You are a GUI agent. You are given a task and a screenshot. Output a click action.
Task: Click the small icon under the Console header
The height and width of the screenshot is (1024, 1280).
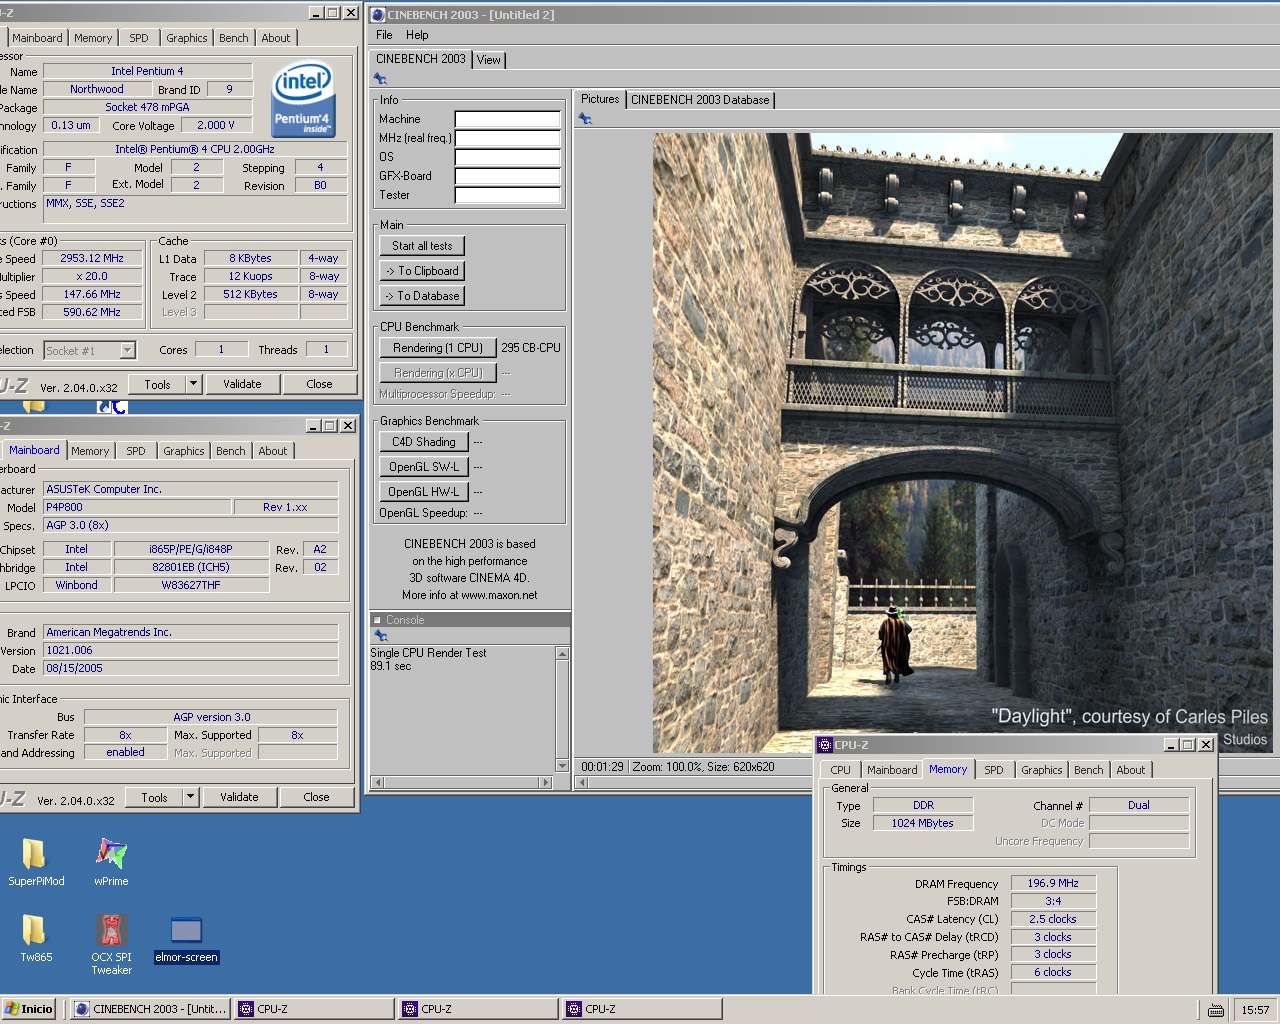[x=380, y=635]
